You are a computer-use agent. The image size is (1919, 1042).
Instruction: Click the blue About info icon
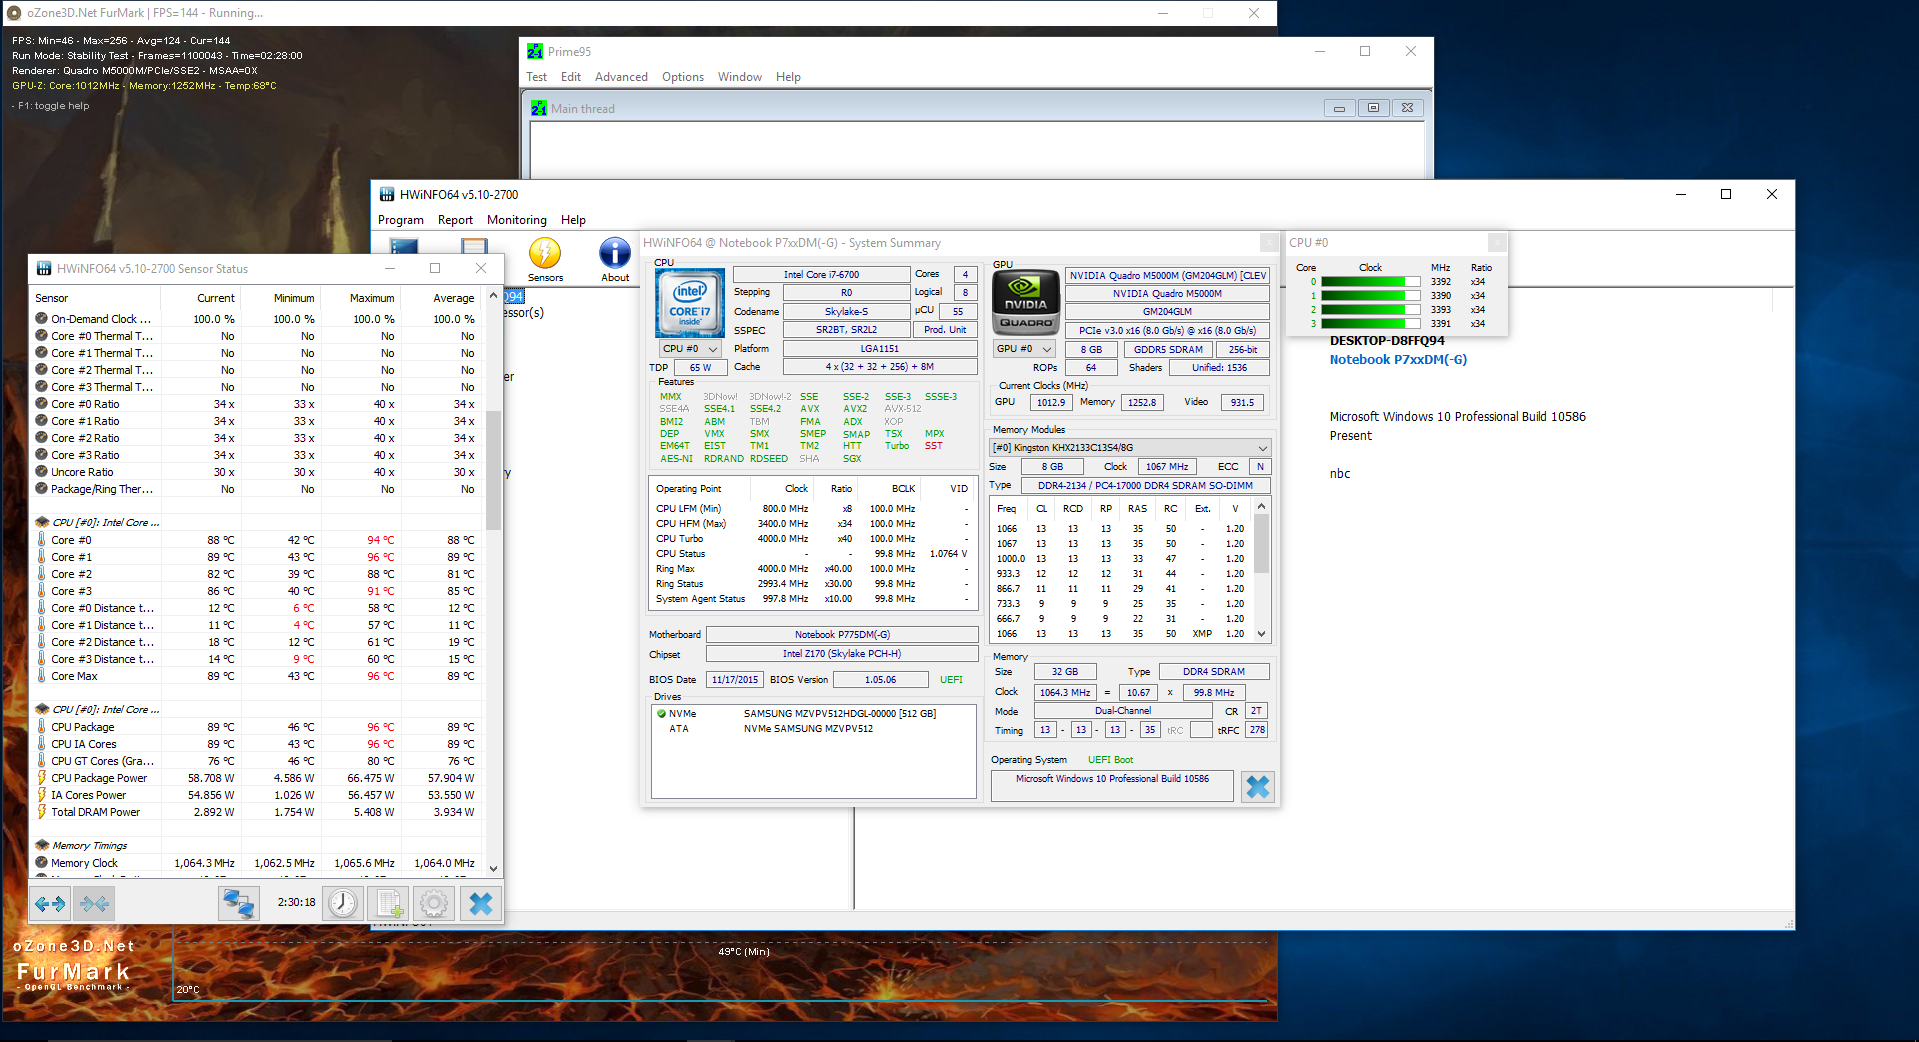pos(615,253)
